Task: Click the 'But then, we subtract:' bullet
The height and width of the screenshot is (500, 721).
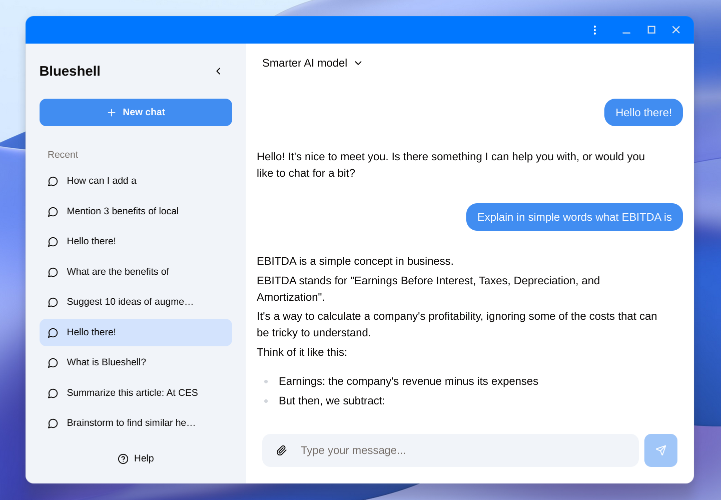Action: pos(332,401)
